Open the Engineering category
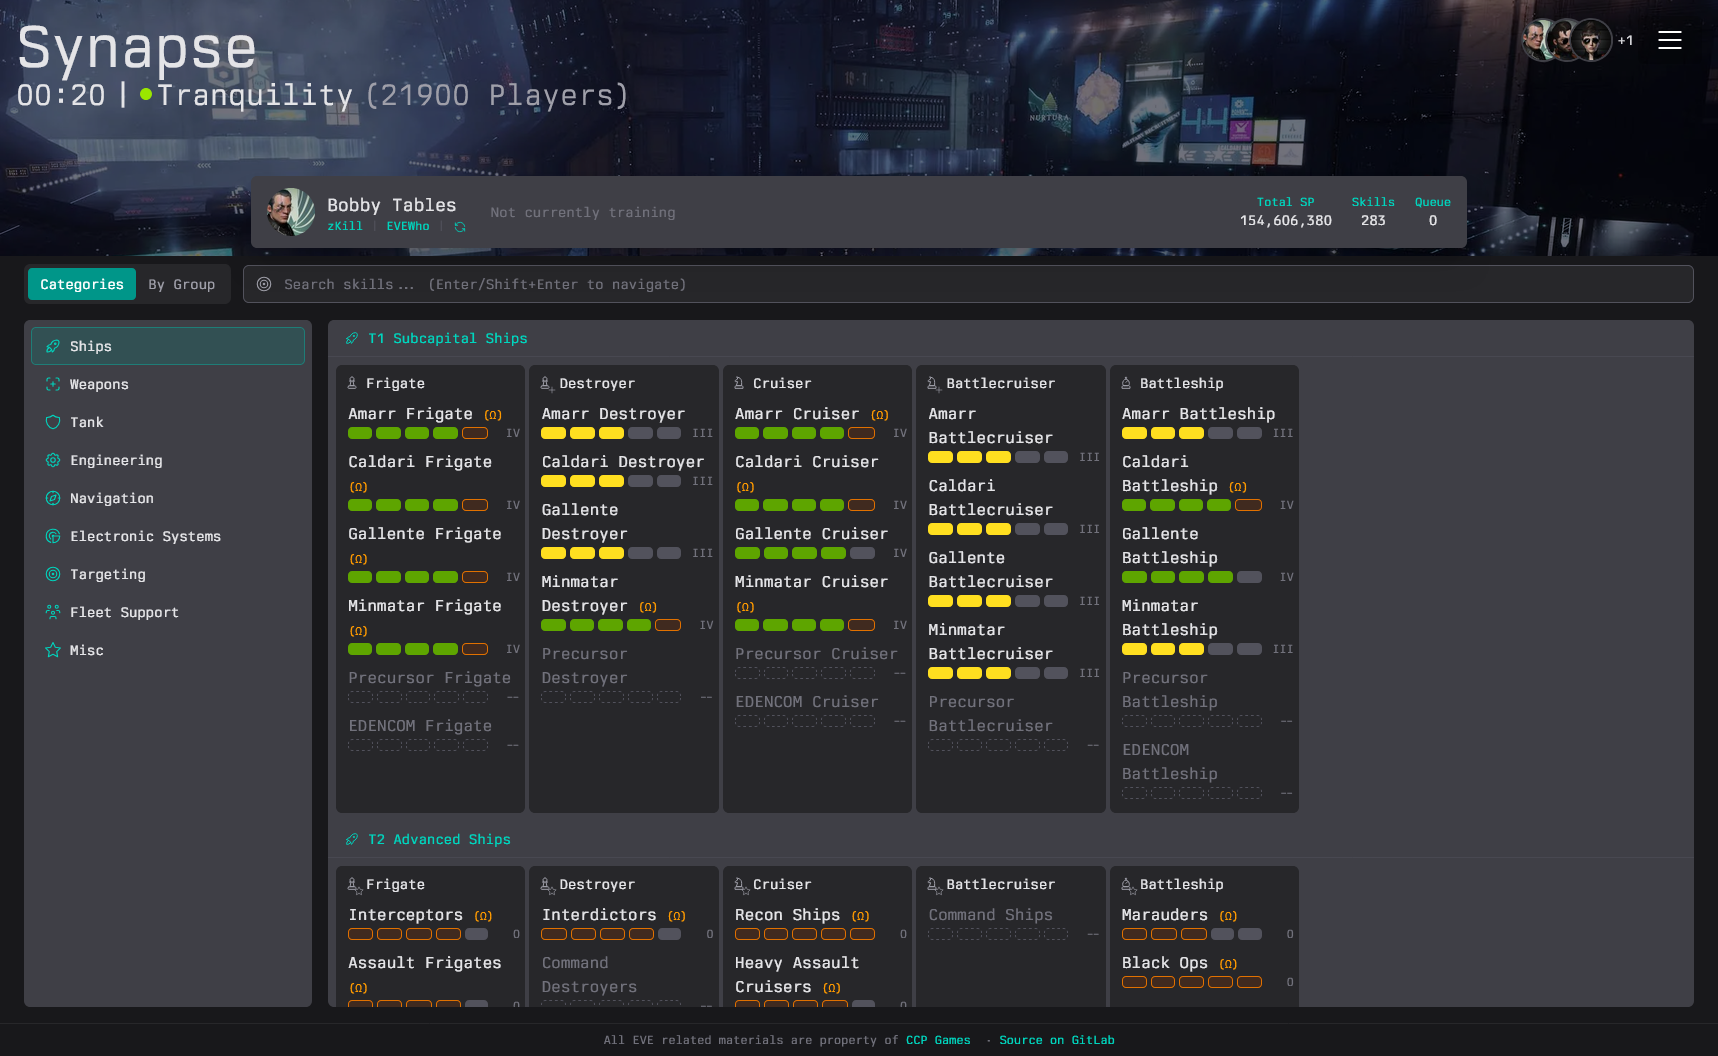 [168, 460]
